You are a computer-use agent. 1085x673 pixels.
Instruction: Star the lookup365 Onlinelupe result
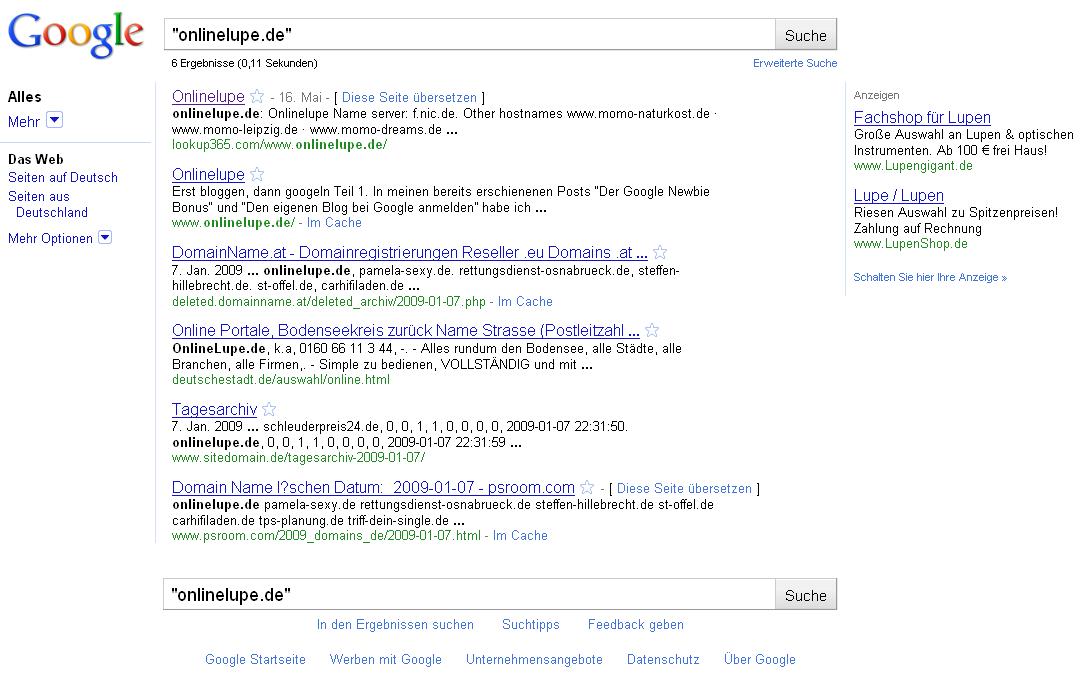[257, 96]
